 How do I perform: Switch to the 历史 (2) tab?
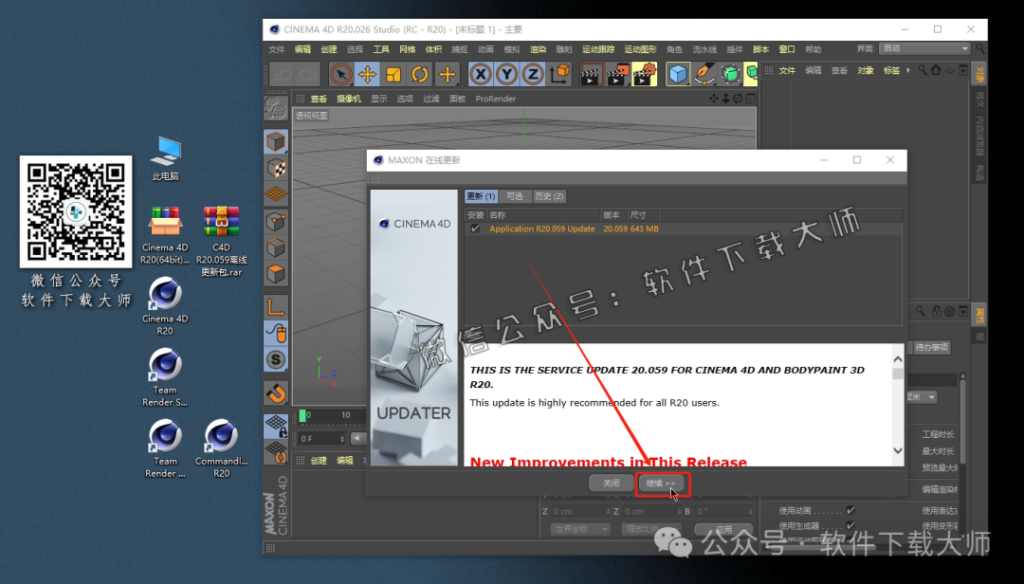(549, 196)
